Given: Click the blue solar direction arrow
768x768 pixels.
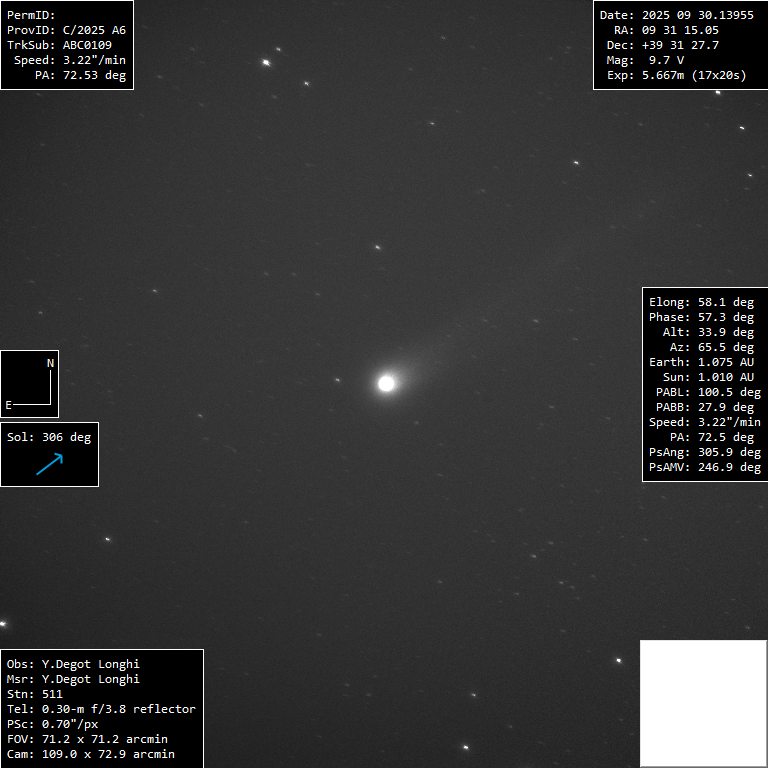Looking at the screenshot, I should 49,464.
